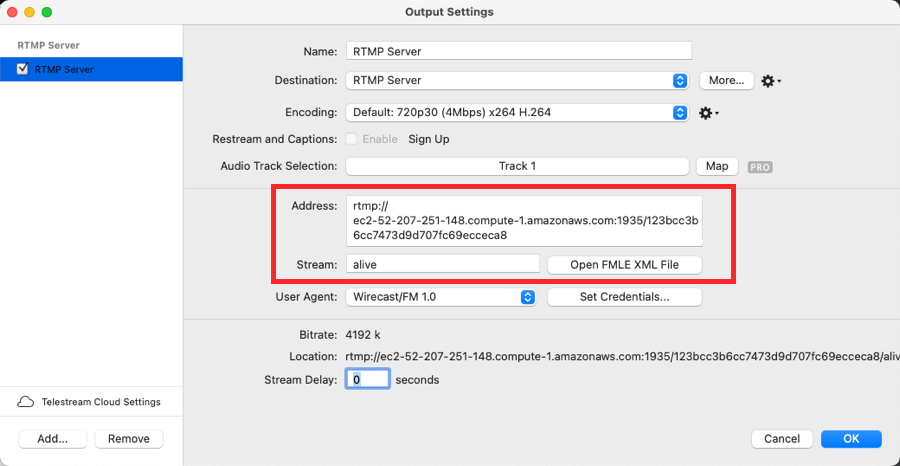This screenshot has width=900, height=466.
Task: Click the Telestream Cloud icon
Action: 26,402
